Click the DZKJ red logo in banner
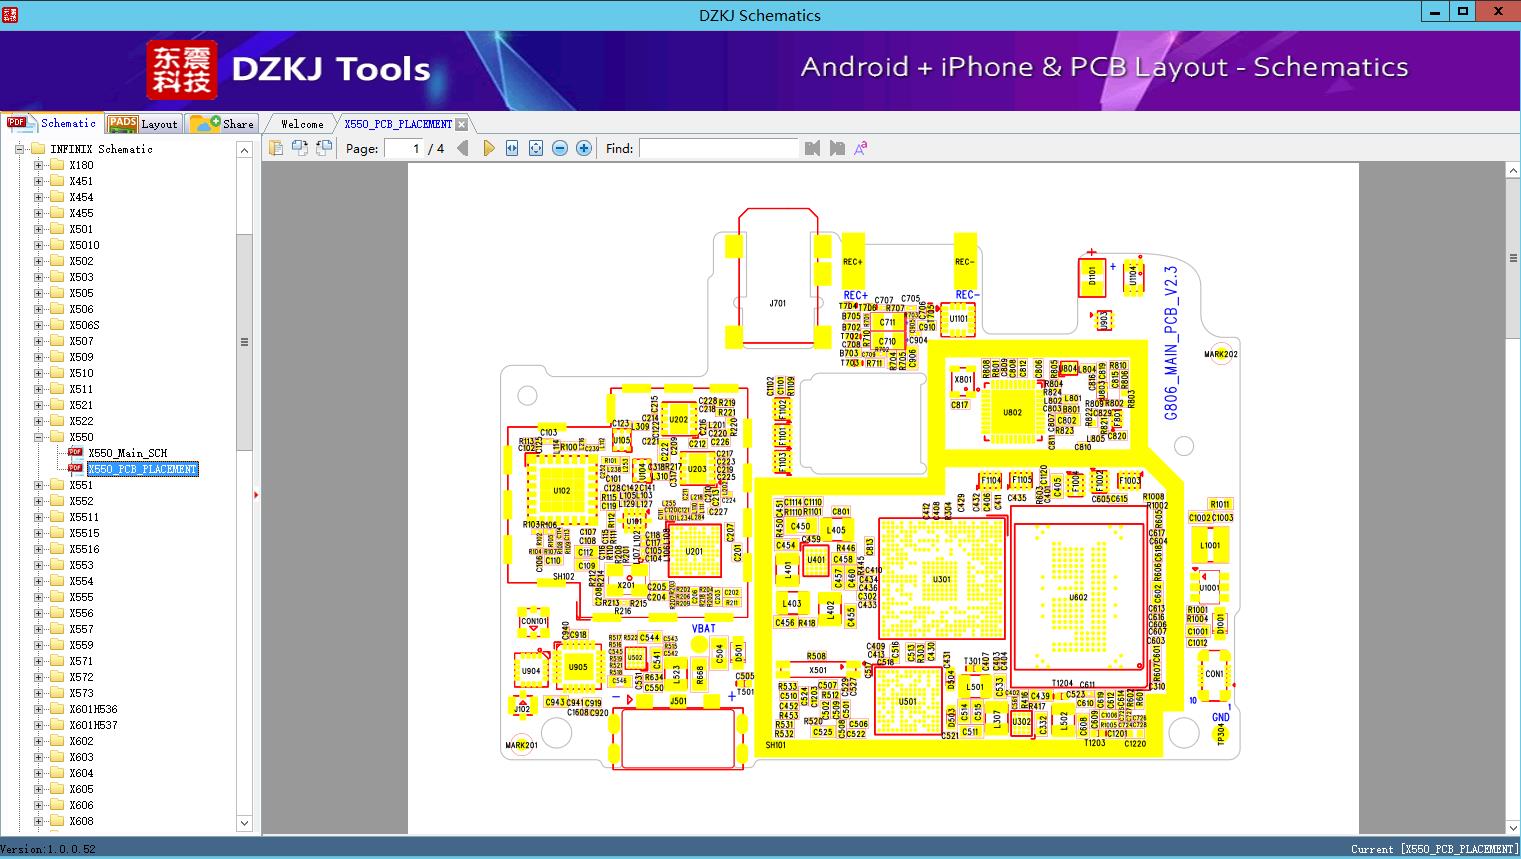This screenshot has height=859, width=1521. (x=182, y=70)
